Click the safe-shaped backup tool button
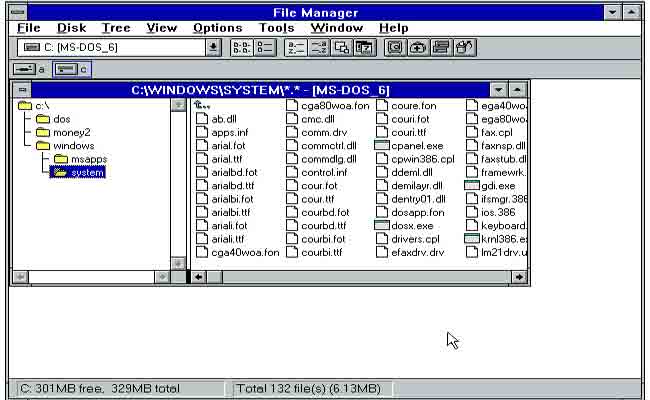This screenshot has height=400, width=650. tap(395, 48)
